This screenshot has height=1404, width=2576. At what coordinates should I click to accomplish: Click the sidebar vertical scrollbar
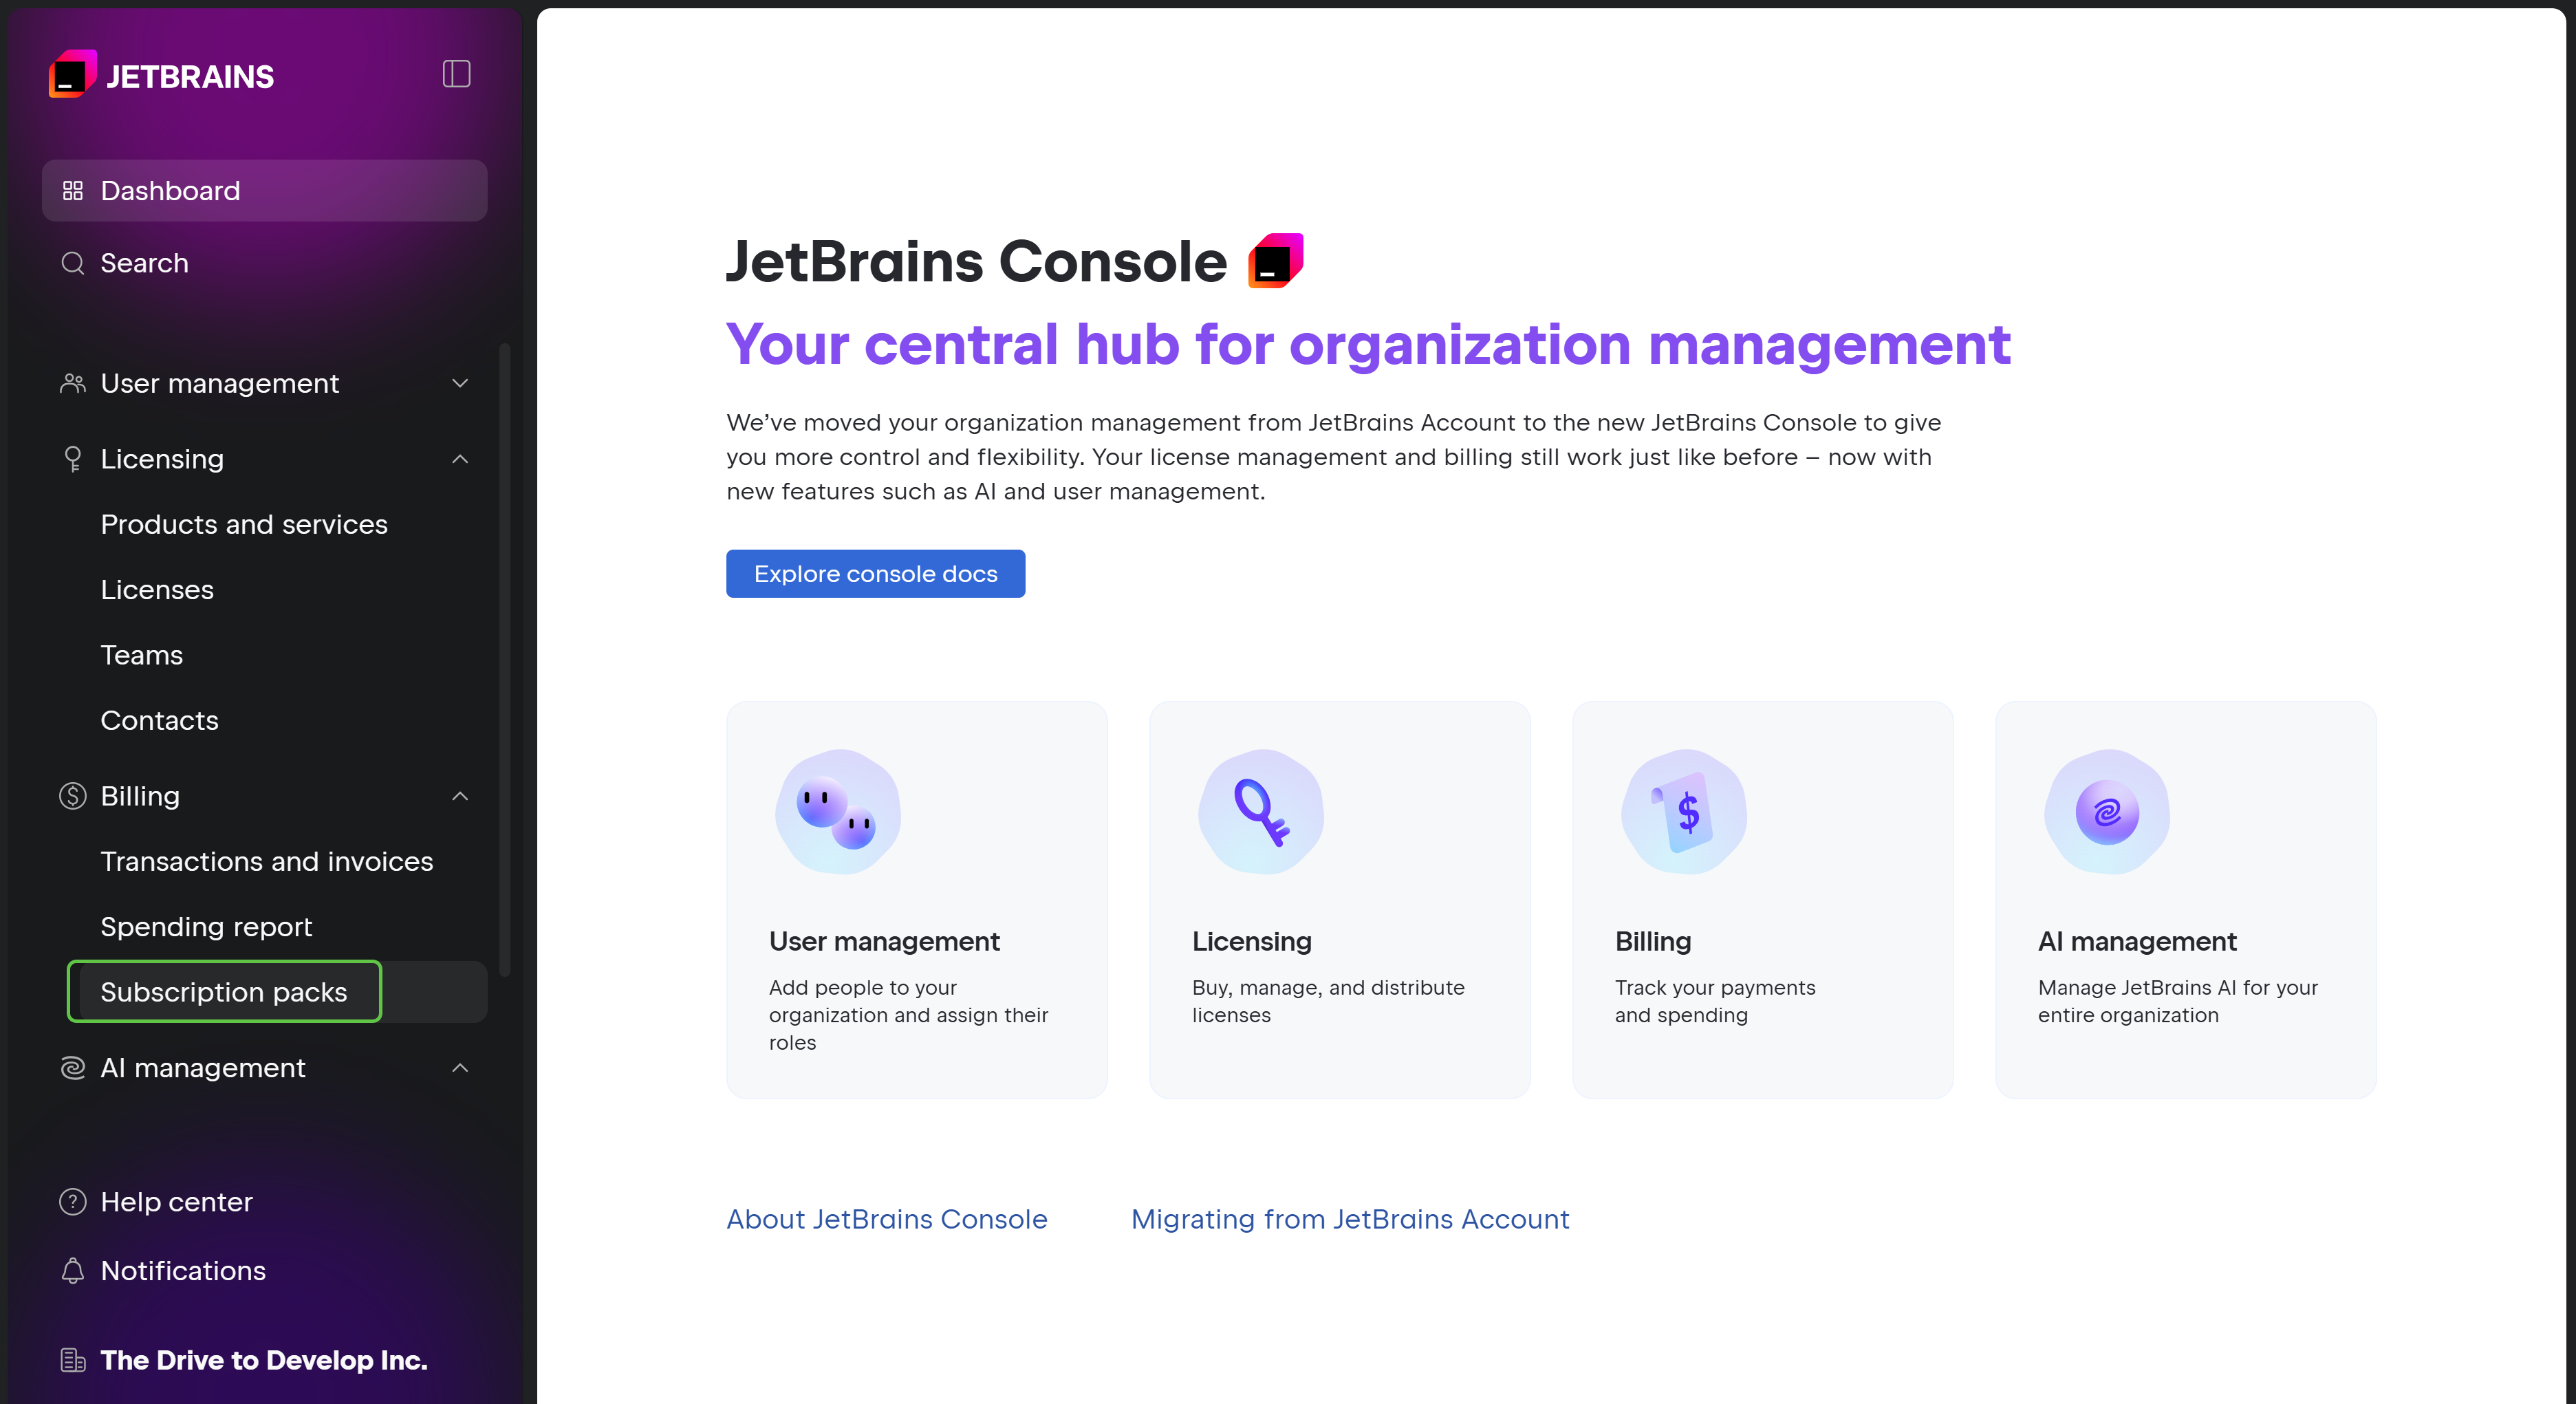[505, 660]
